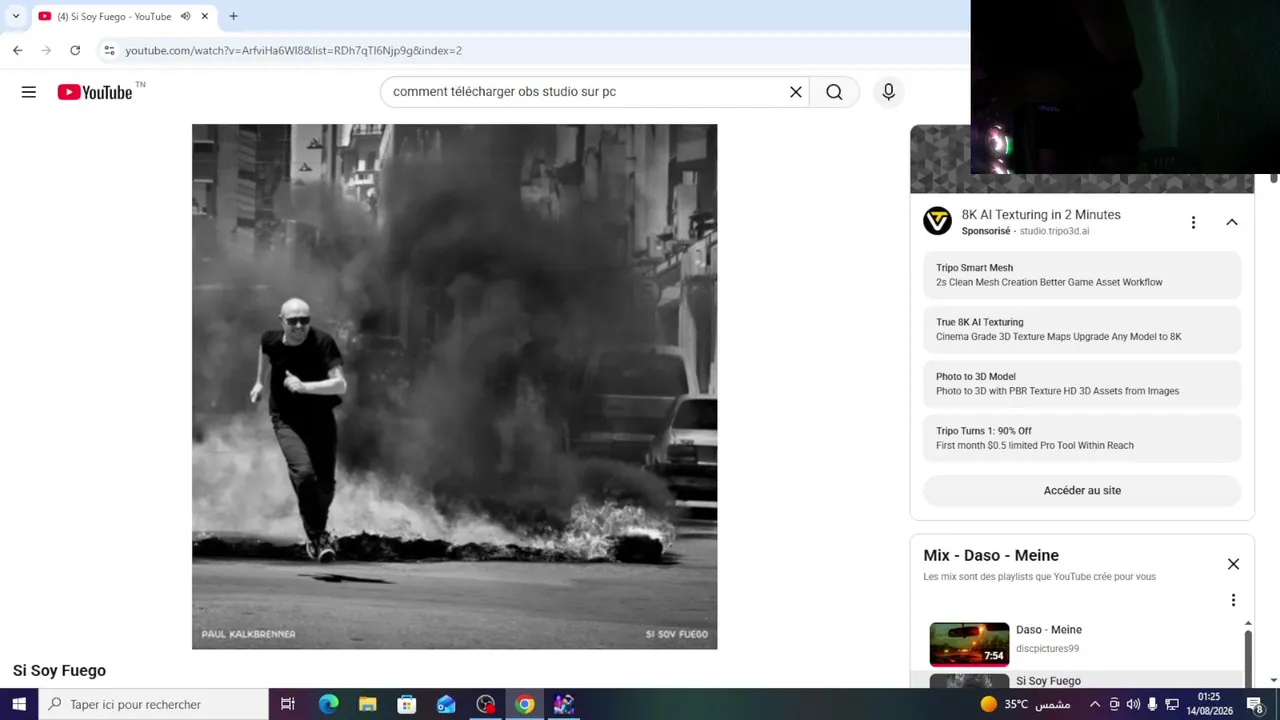1280x720 pixels.
Task: Go to the YouTube home logo
Action: [95, 92]
